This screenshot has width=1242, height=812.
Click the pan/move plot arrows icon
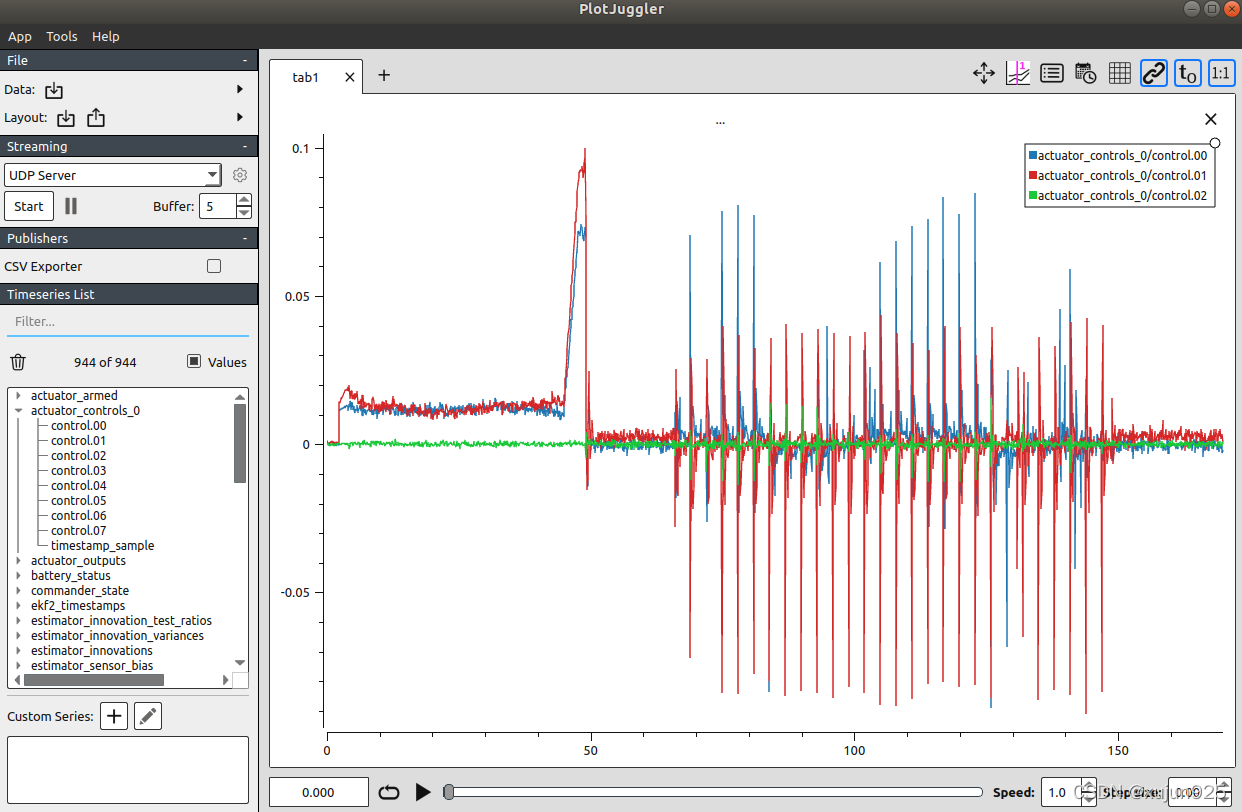984,73
